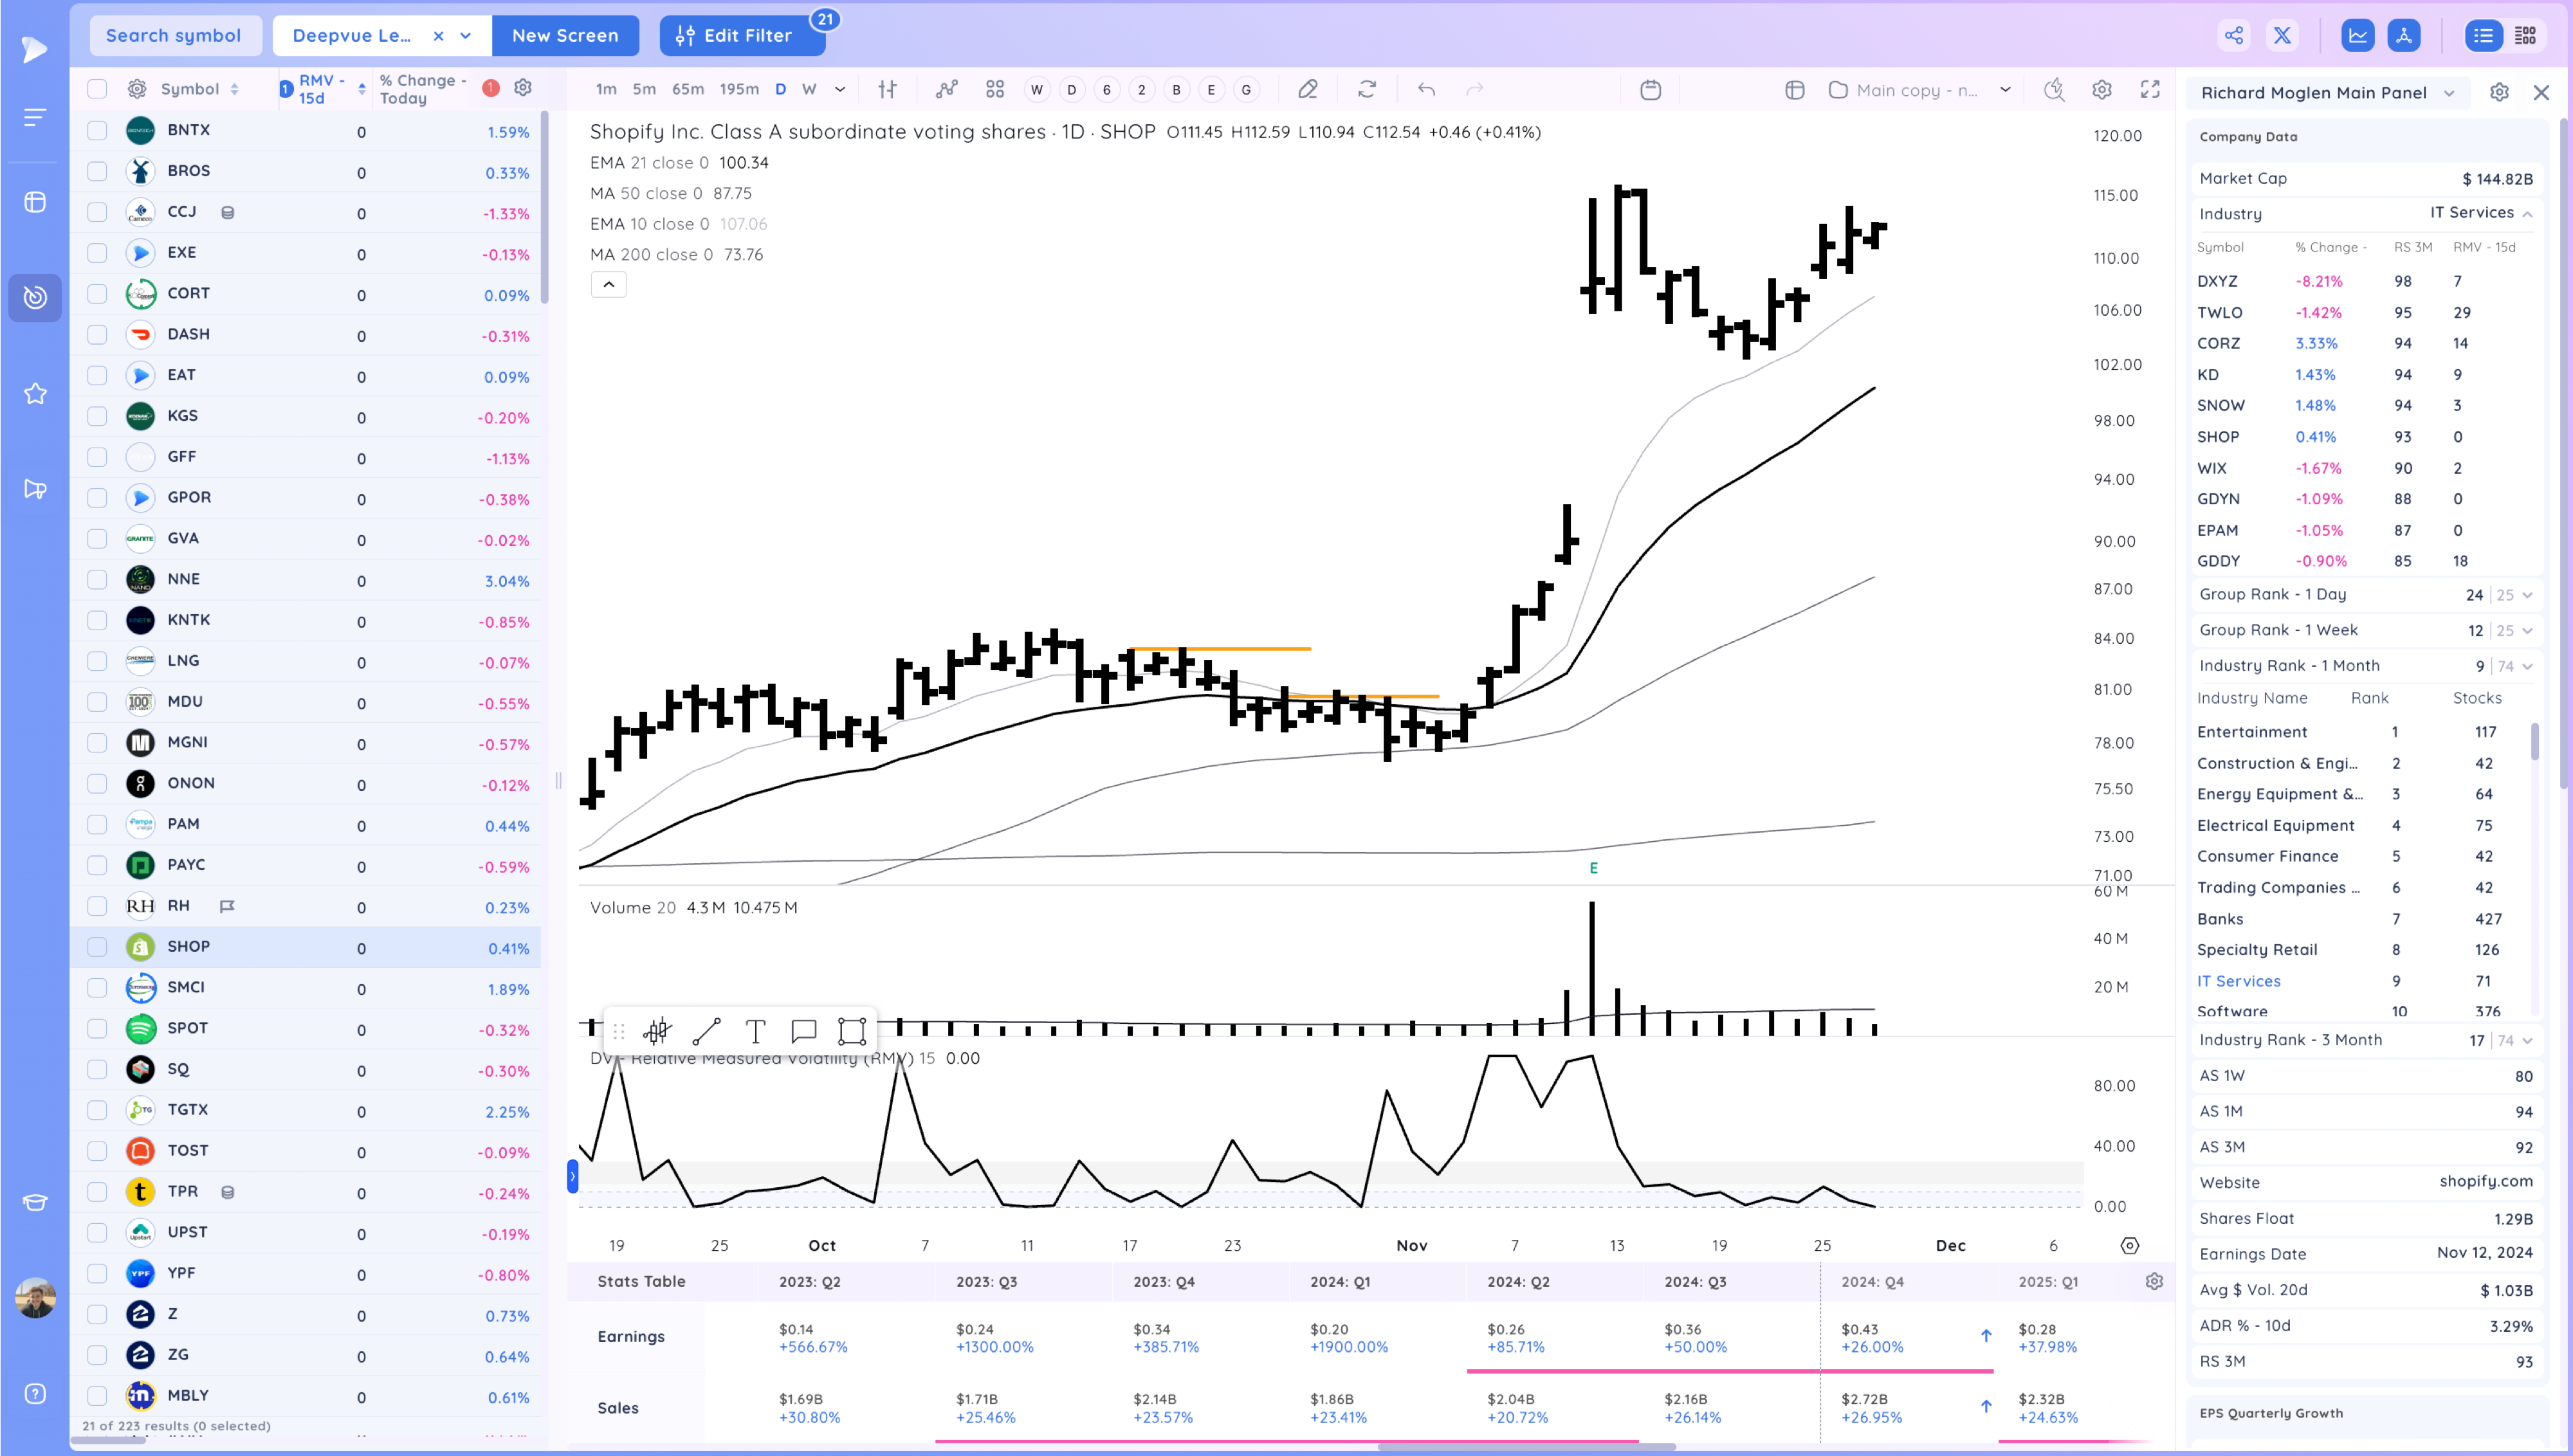Select IT Services in industry rank list
The width and height of the screenshot is (2573, 1456).
click(x=2238, y=982)
